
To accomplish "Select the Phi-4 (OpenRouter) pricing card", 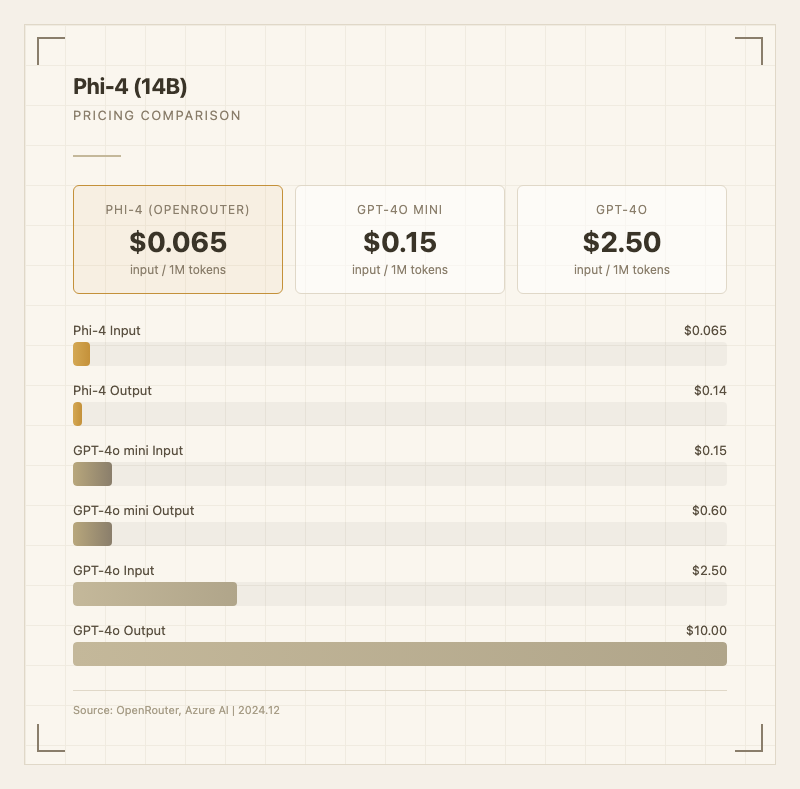I will [x=178, y=239].
